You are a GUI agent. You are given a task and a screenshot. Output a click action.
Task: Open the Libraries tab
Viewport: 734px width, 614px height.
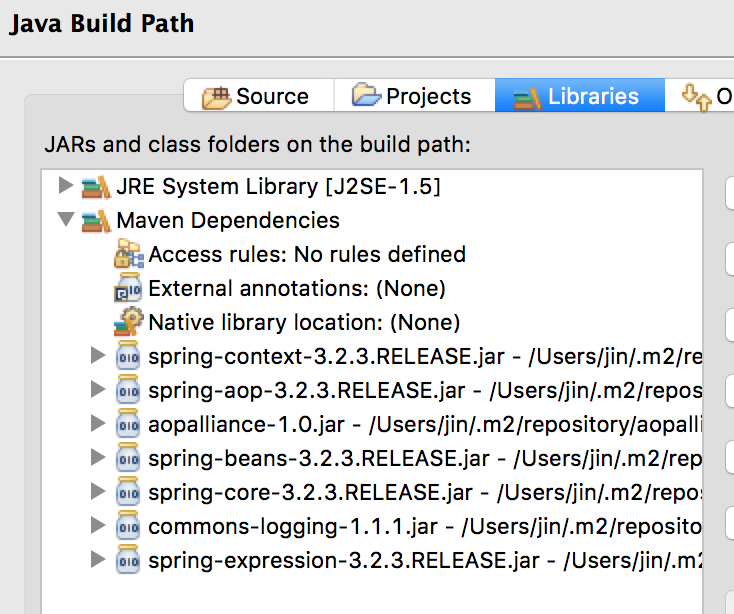click(580, 96)
